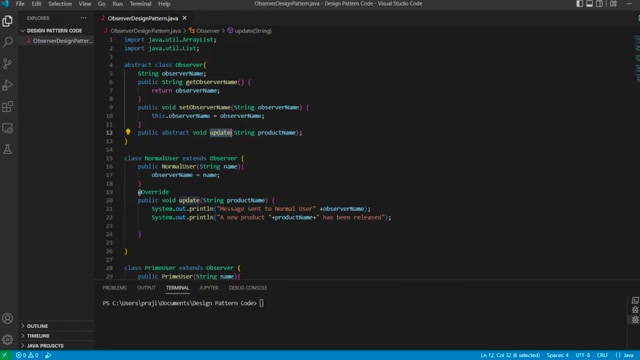
Task: Open the Manage gear in activity bar
Action: (7, 340)
